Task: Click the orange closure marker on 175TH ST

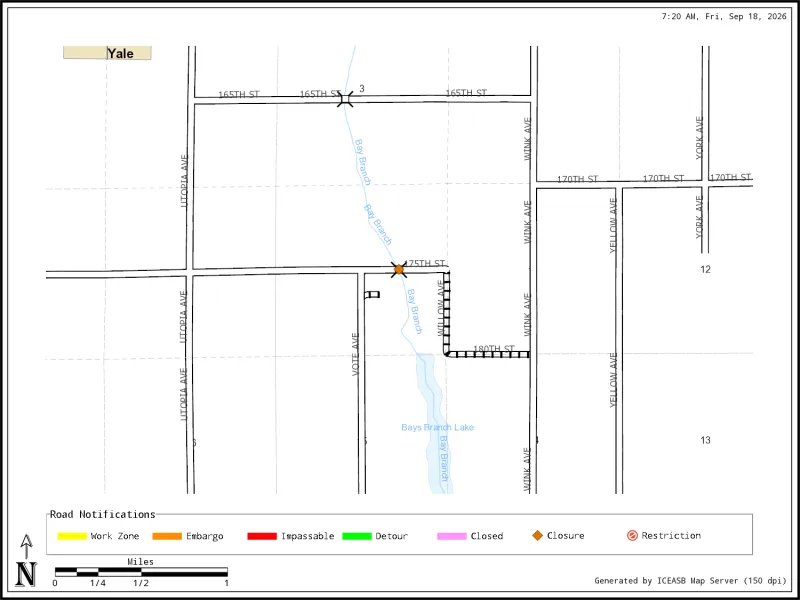Action: click(398, 269)
